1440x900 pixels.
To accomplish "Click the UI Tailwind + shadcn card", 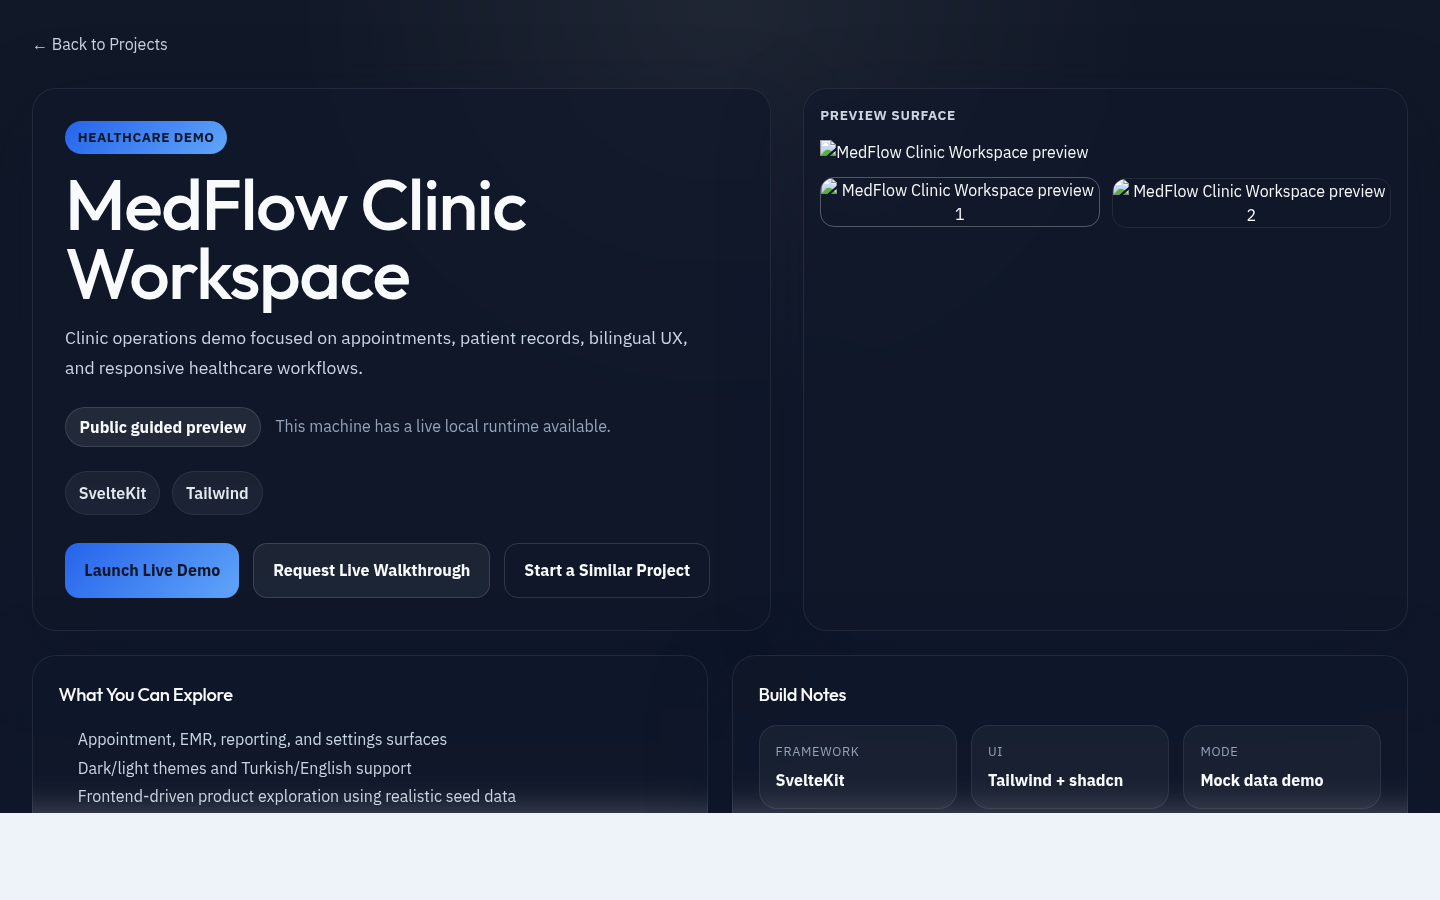I will point(1069,767).
